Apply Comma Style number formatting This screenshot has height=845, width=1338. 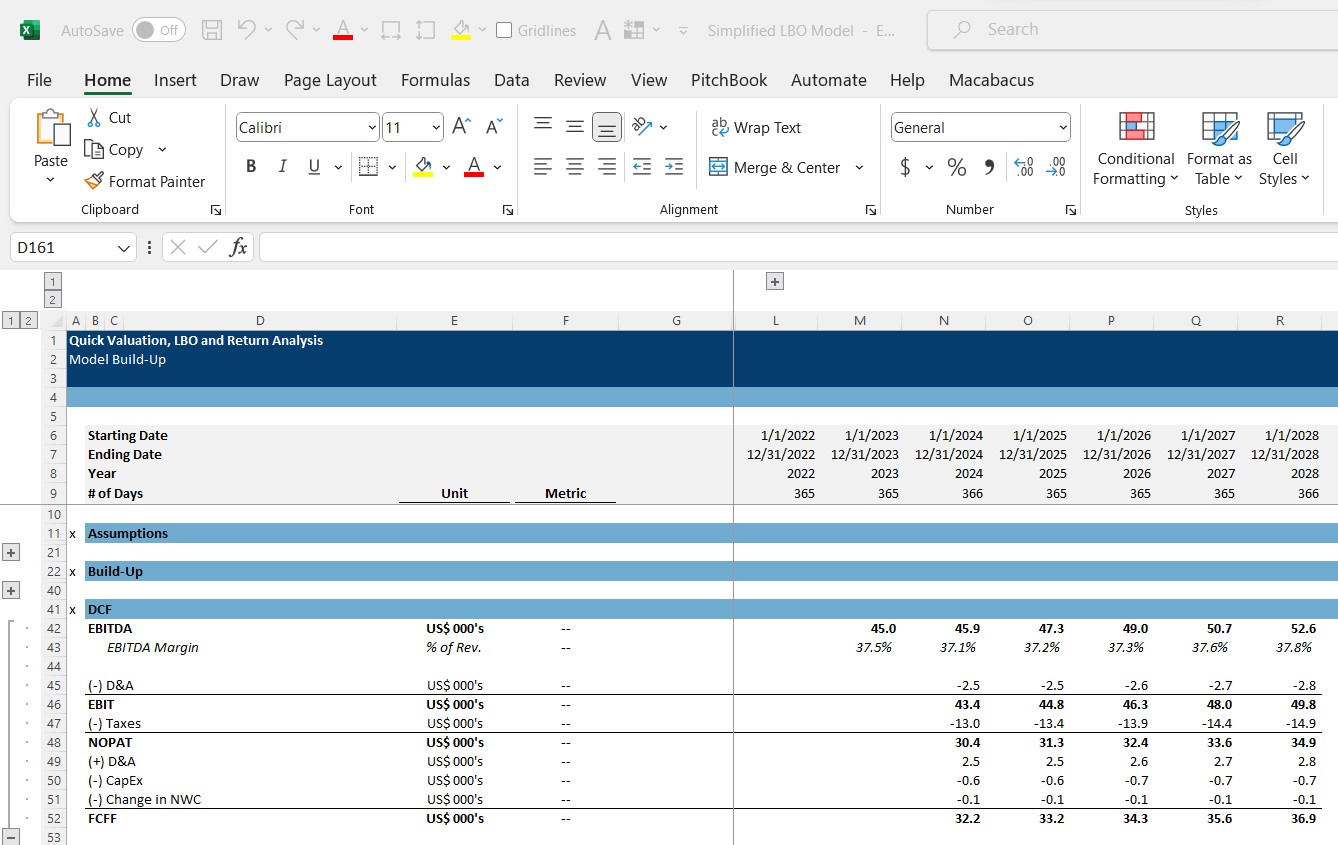click(989, 167)
